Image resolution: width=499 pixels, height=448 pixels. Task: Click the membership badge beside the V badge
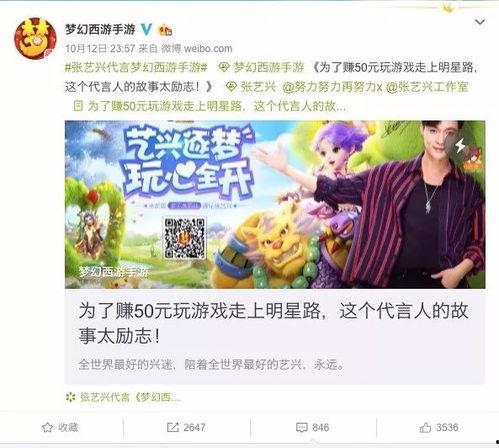[x=165, y=30]
